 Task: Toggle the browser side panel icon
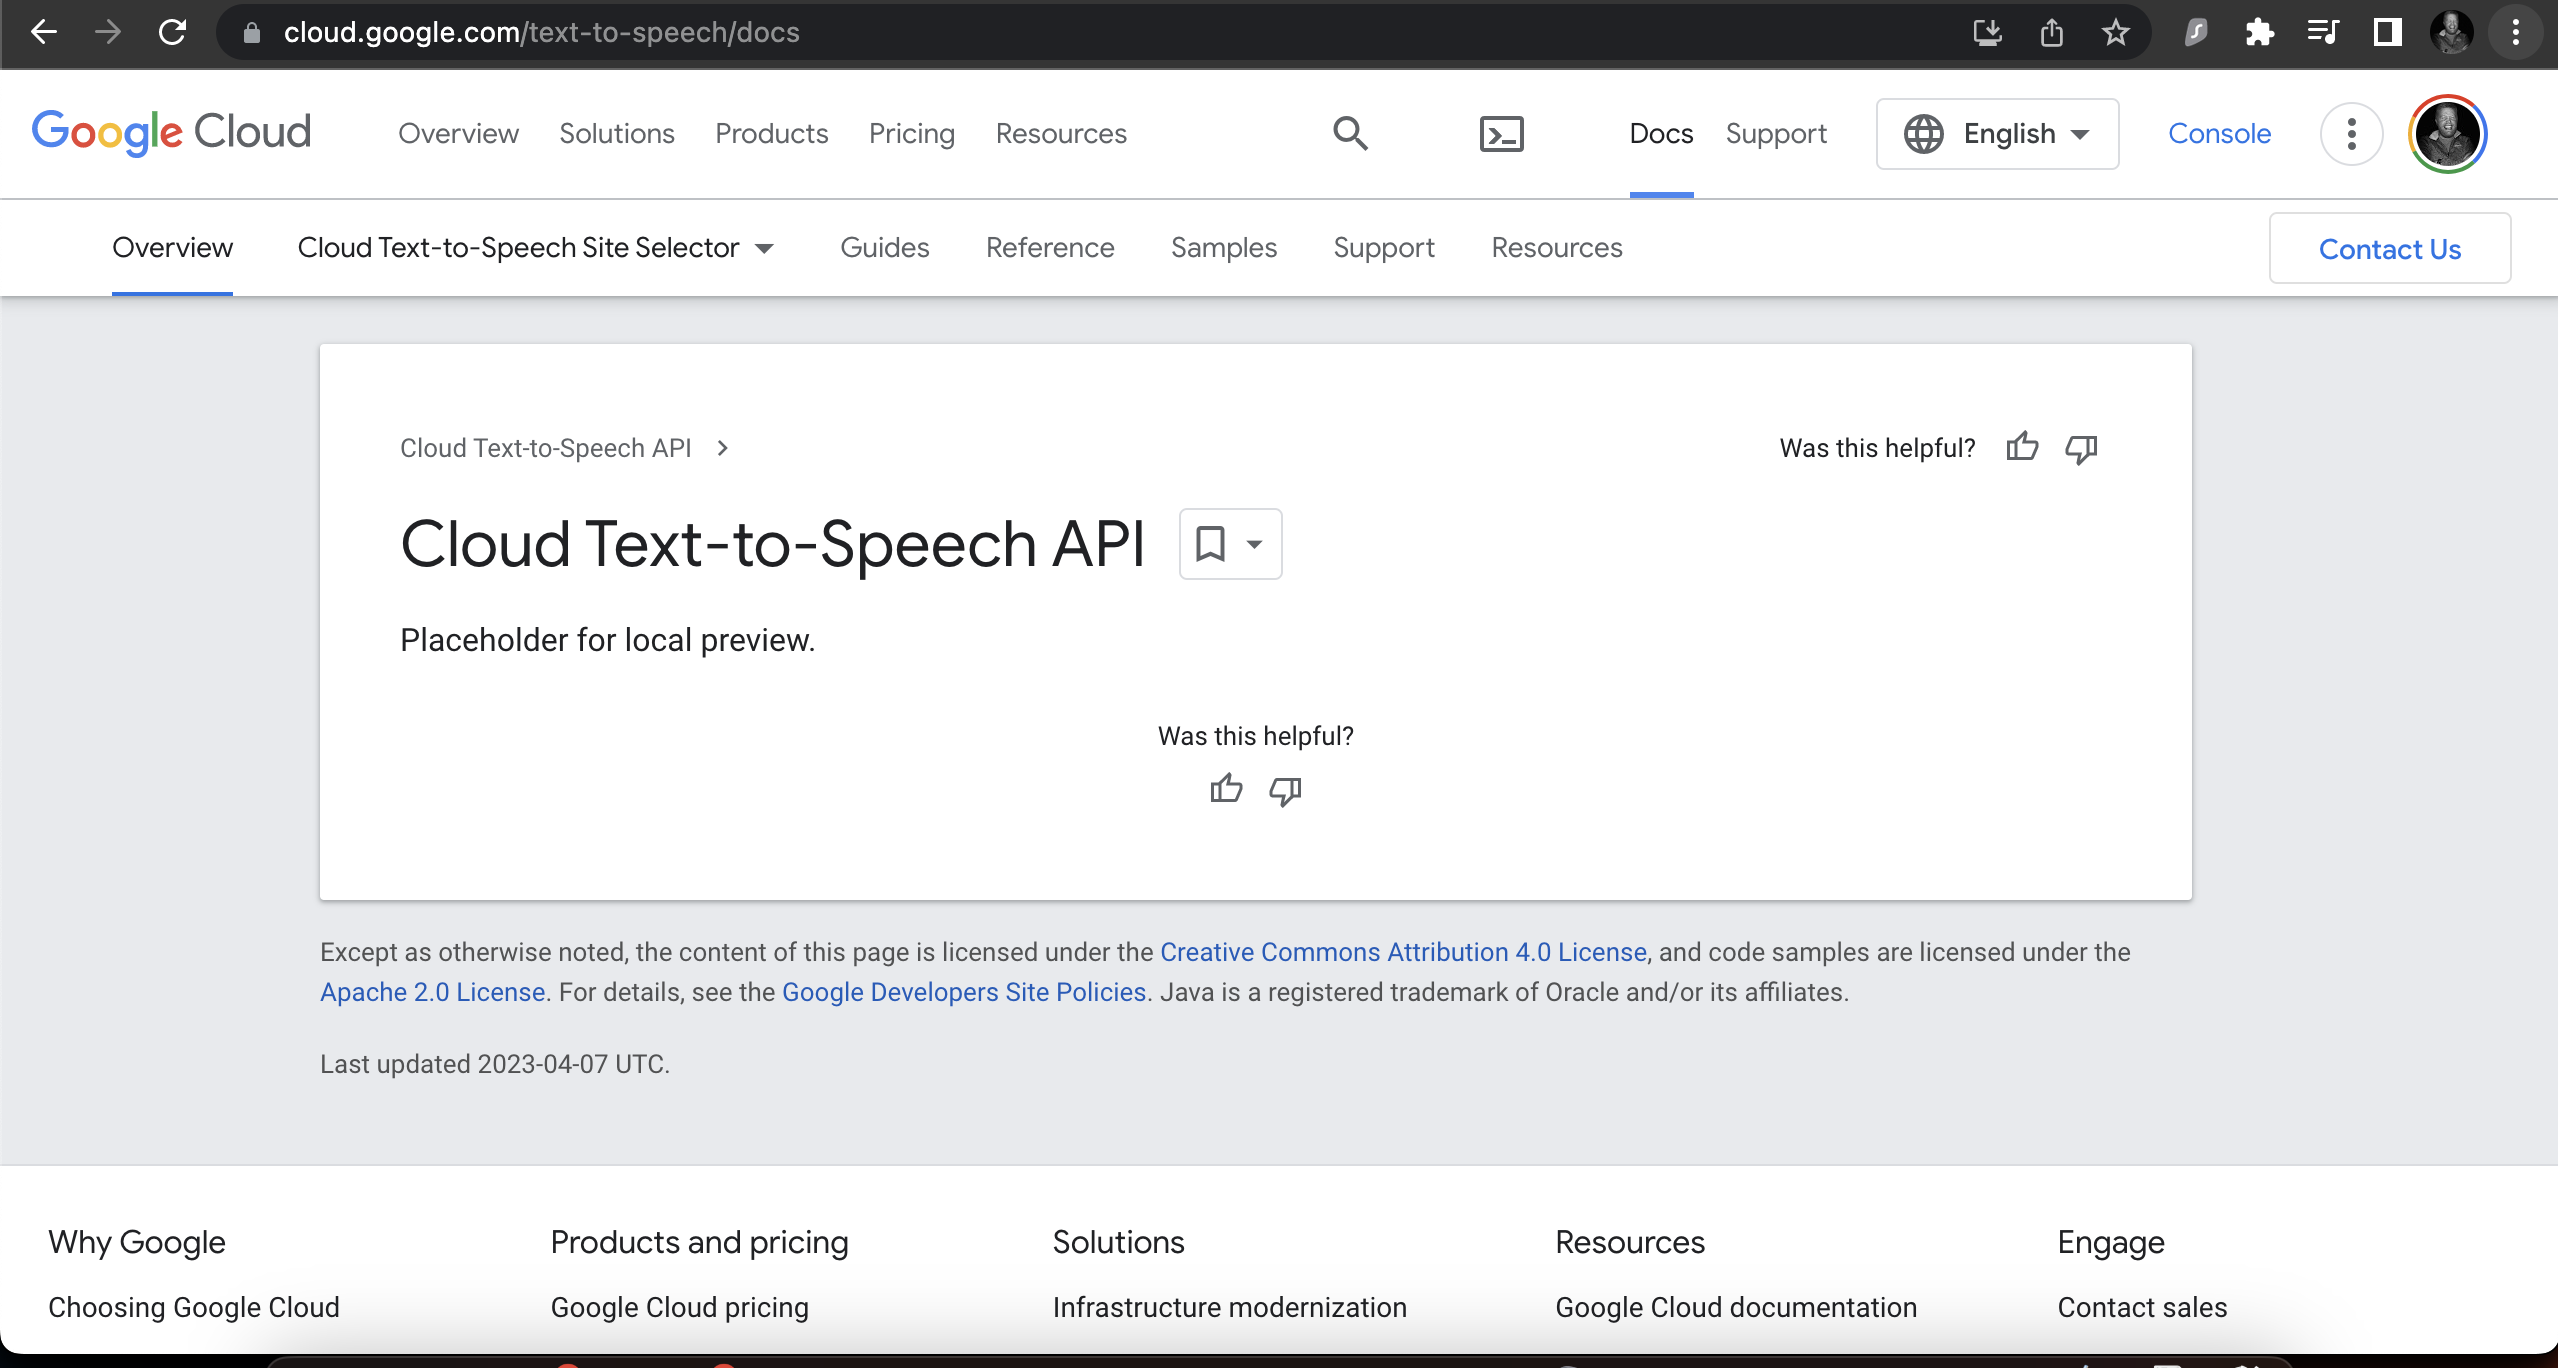[x=2387, y=33]
